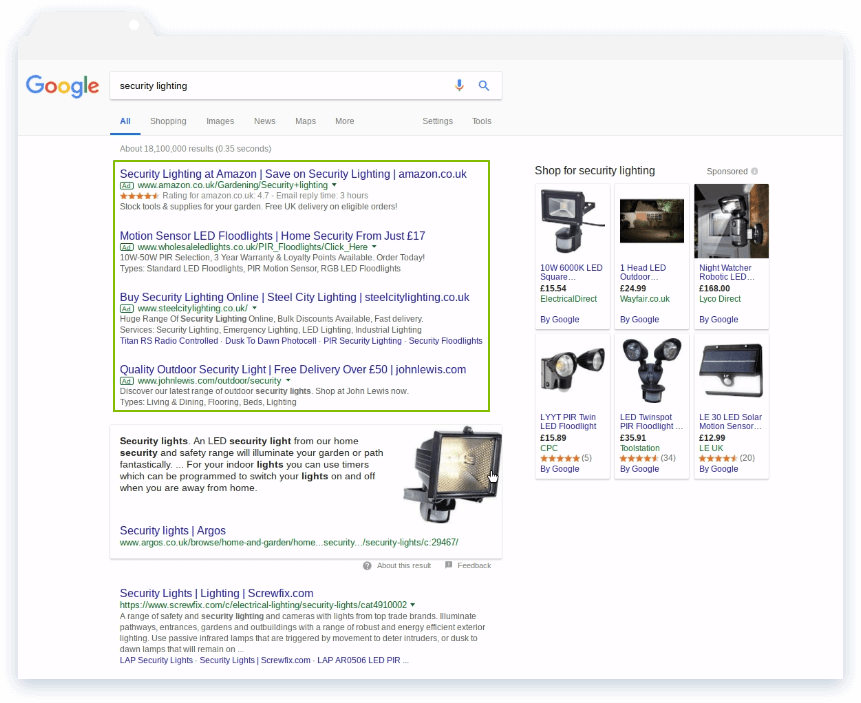Click the argos.co.uk green URL
The height and width of the screenshot is (703, 861).
[x=289, y=543]
